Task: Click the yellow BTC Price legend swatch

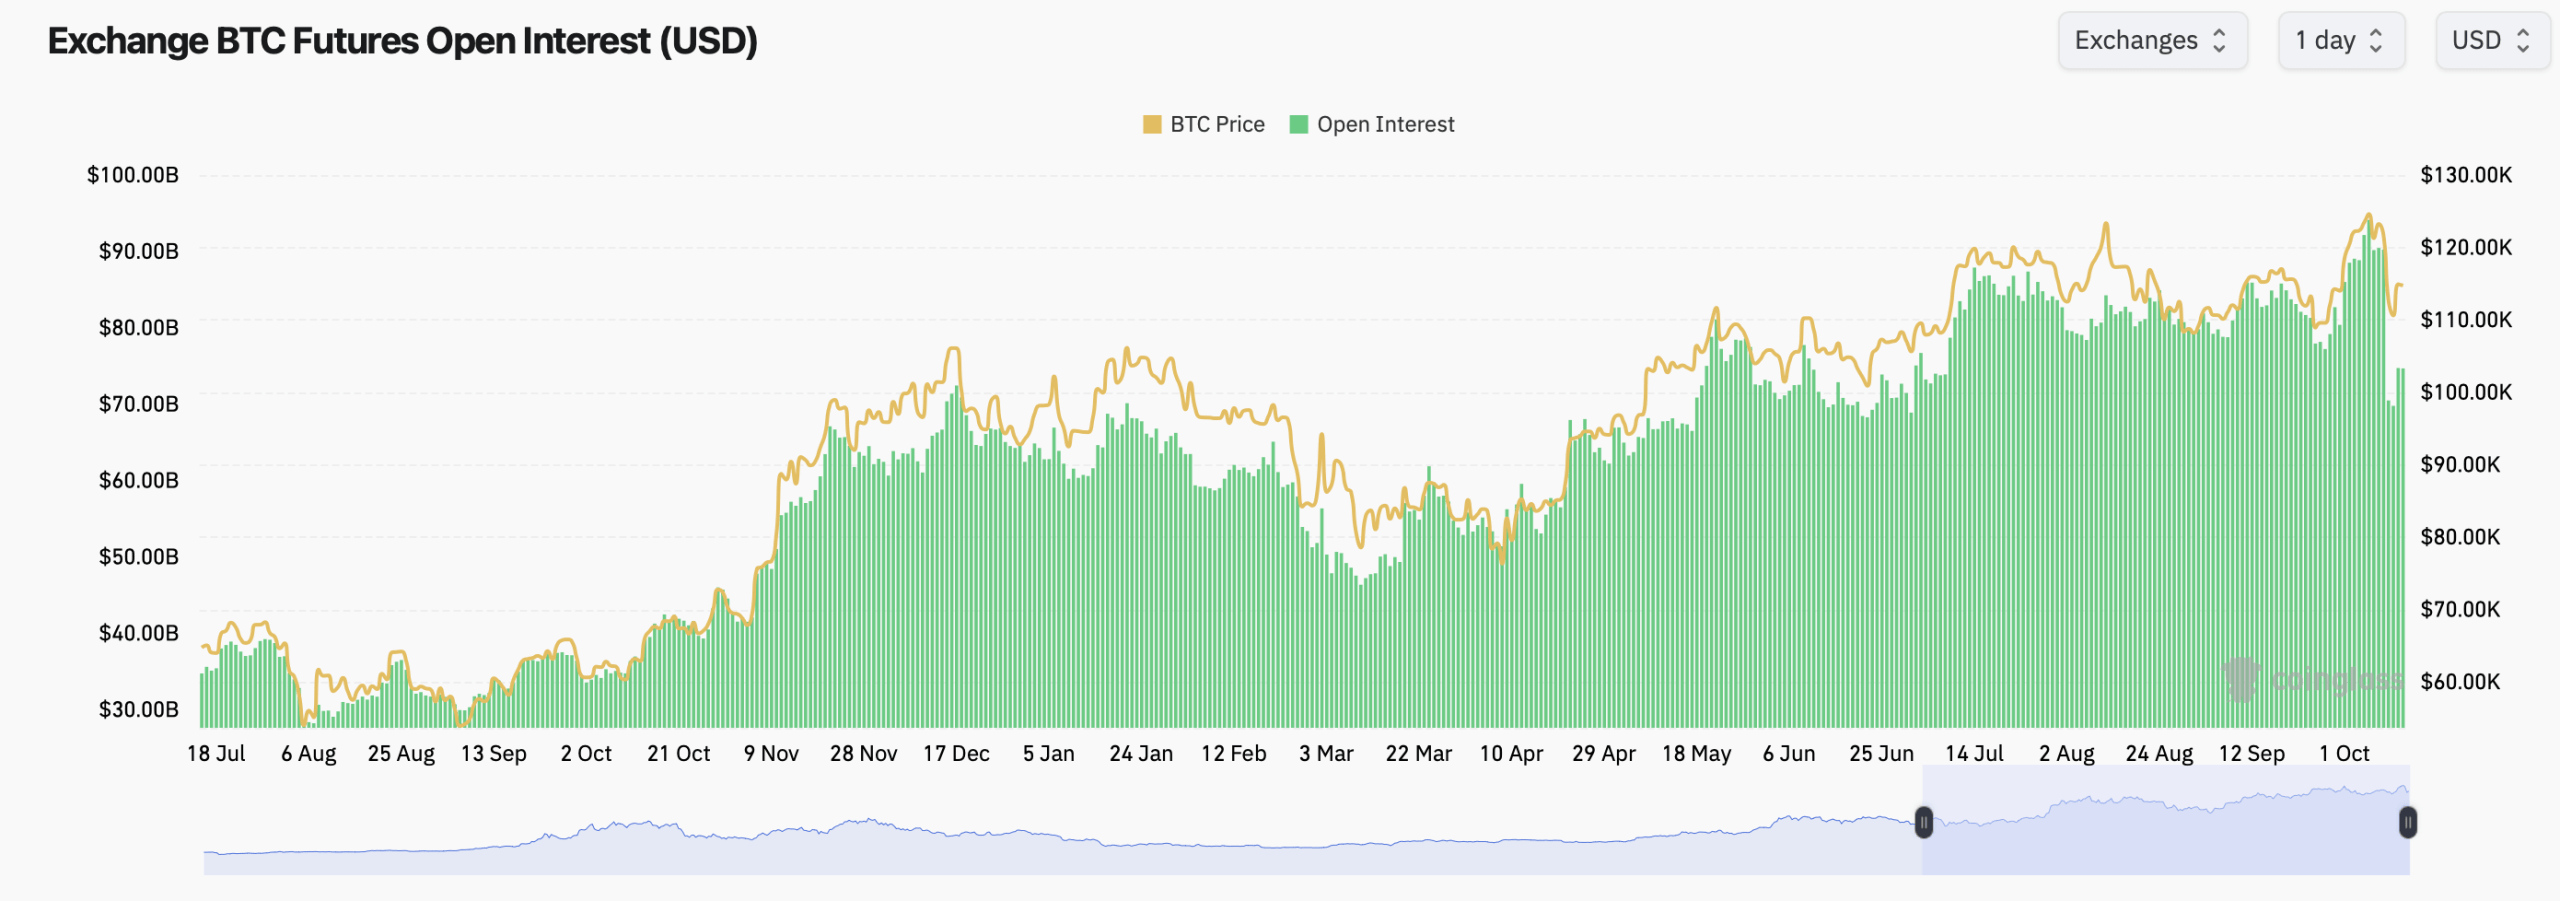Action: (x=1152, y=124)
